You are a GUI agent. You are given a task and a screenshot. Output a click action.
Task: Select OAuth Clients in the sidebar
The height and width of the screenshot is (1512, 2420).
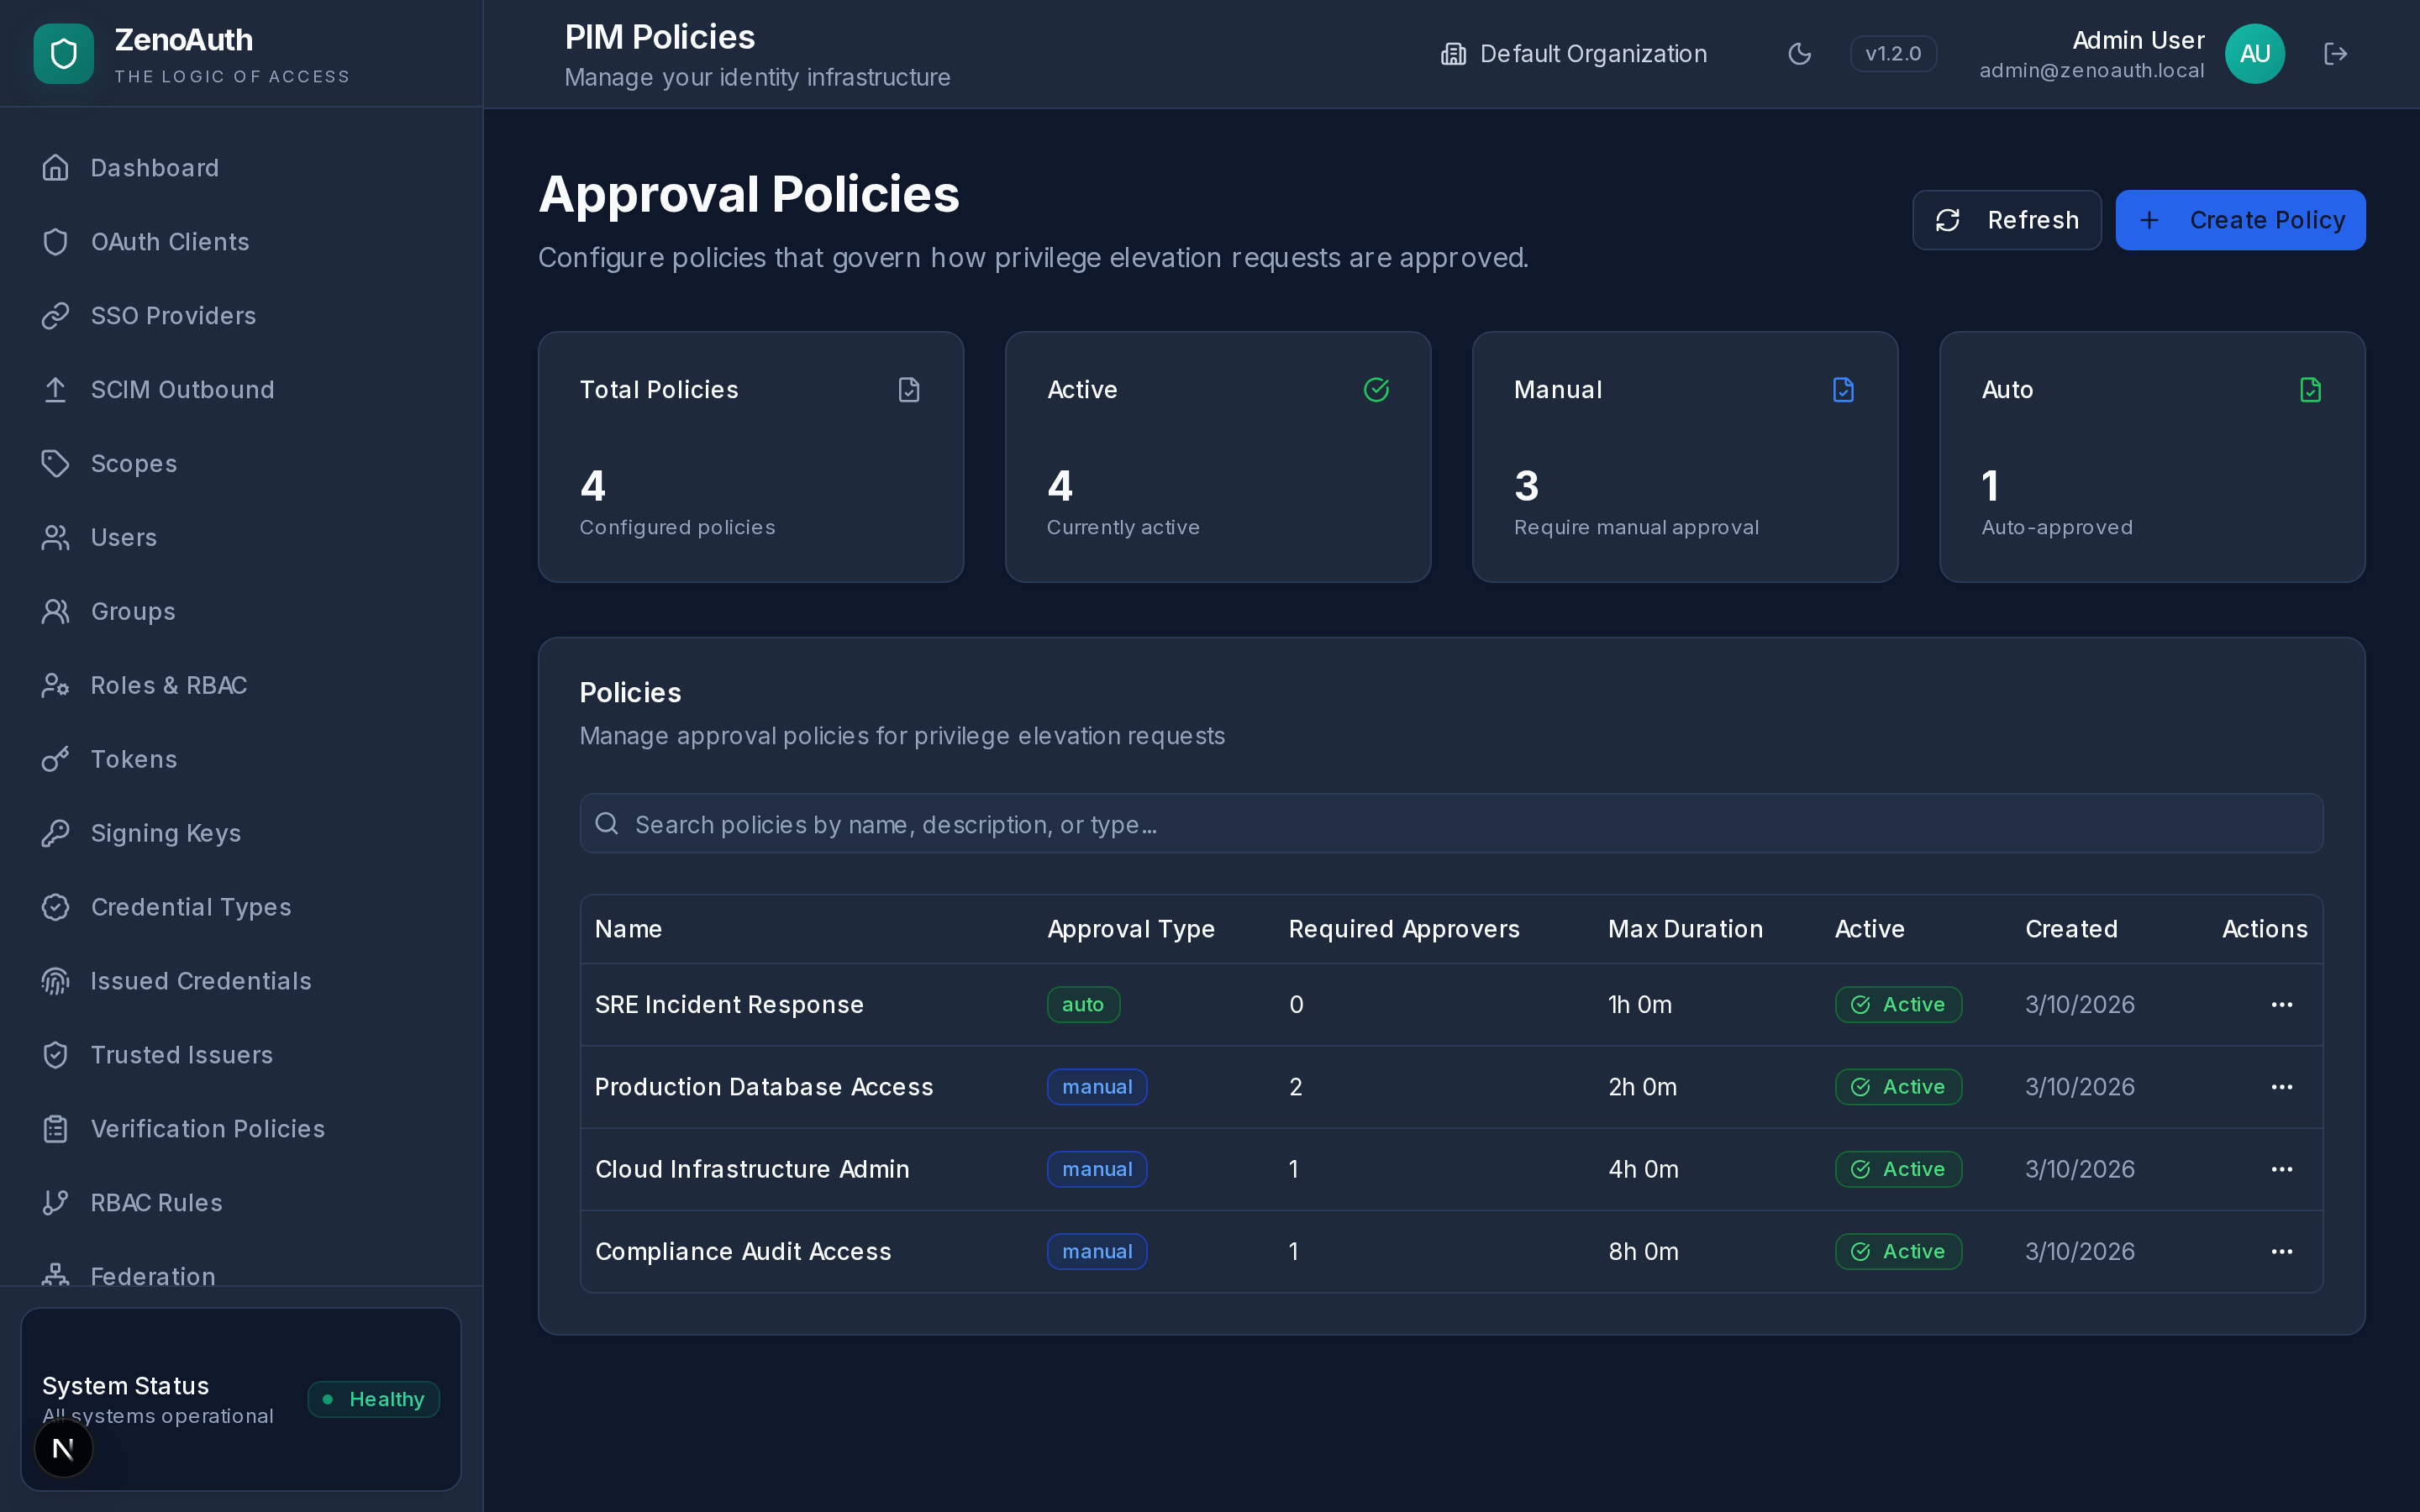click(170, 241)
